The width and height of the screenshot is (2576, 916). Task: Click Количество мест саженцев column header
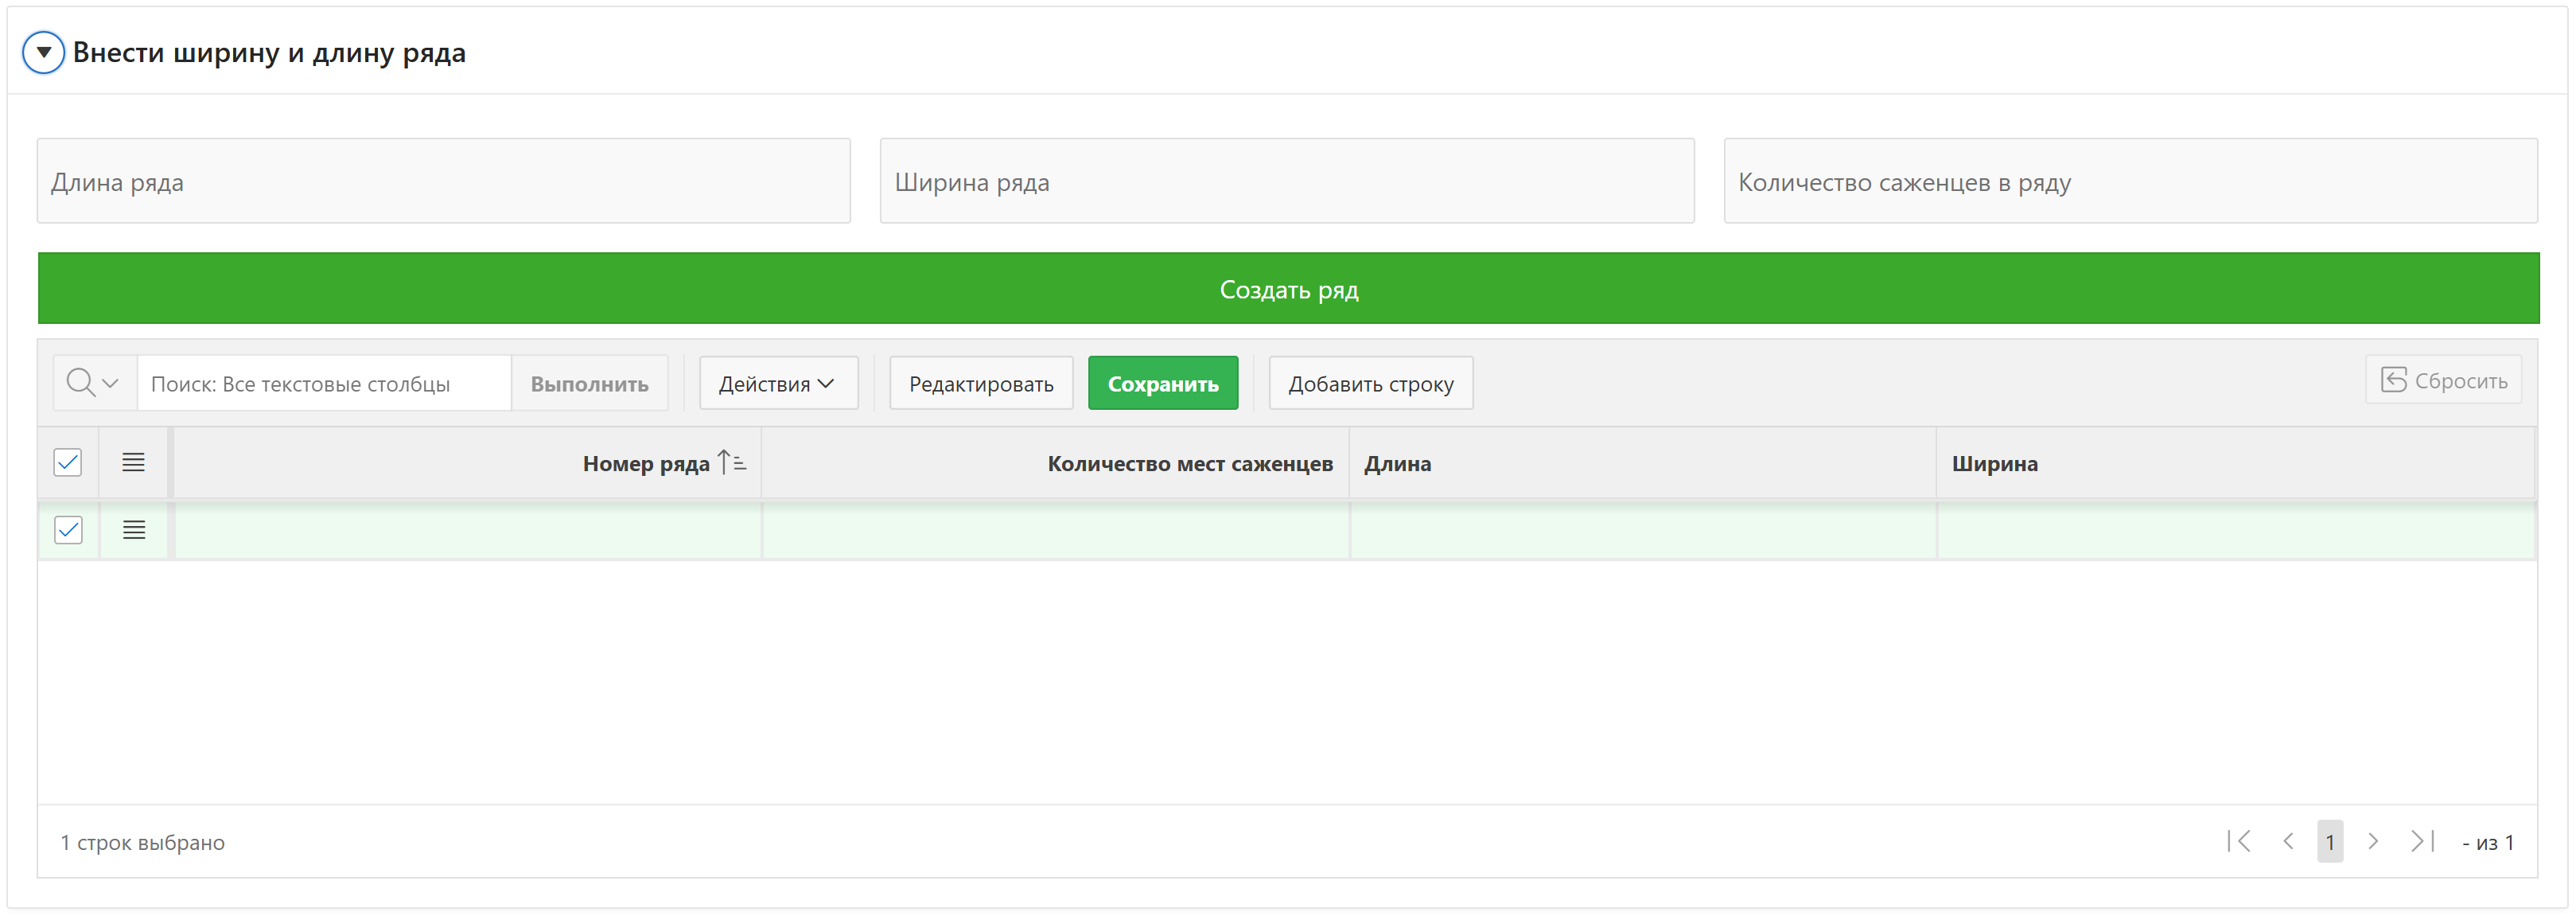[x=1189, y=464]
